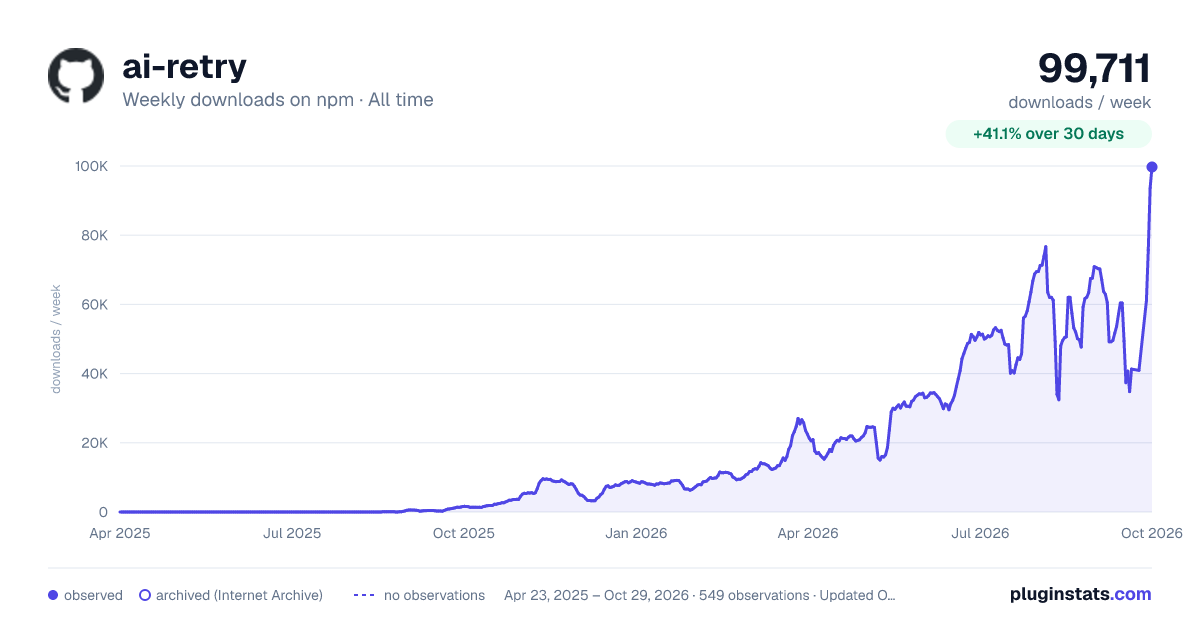This screenshot has height=630, width=1200.
Task: Click the 99,711 downloads count
Action: tap(1094, 68)
